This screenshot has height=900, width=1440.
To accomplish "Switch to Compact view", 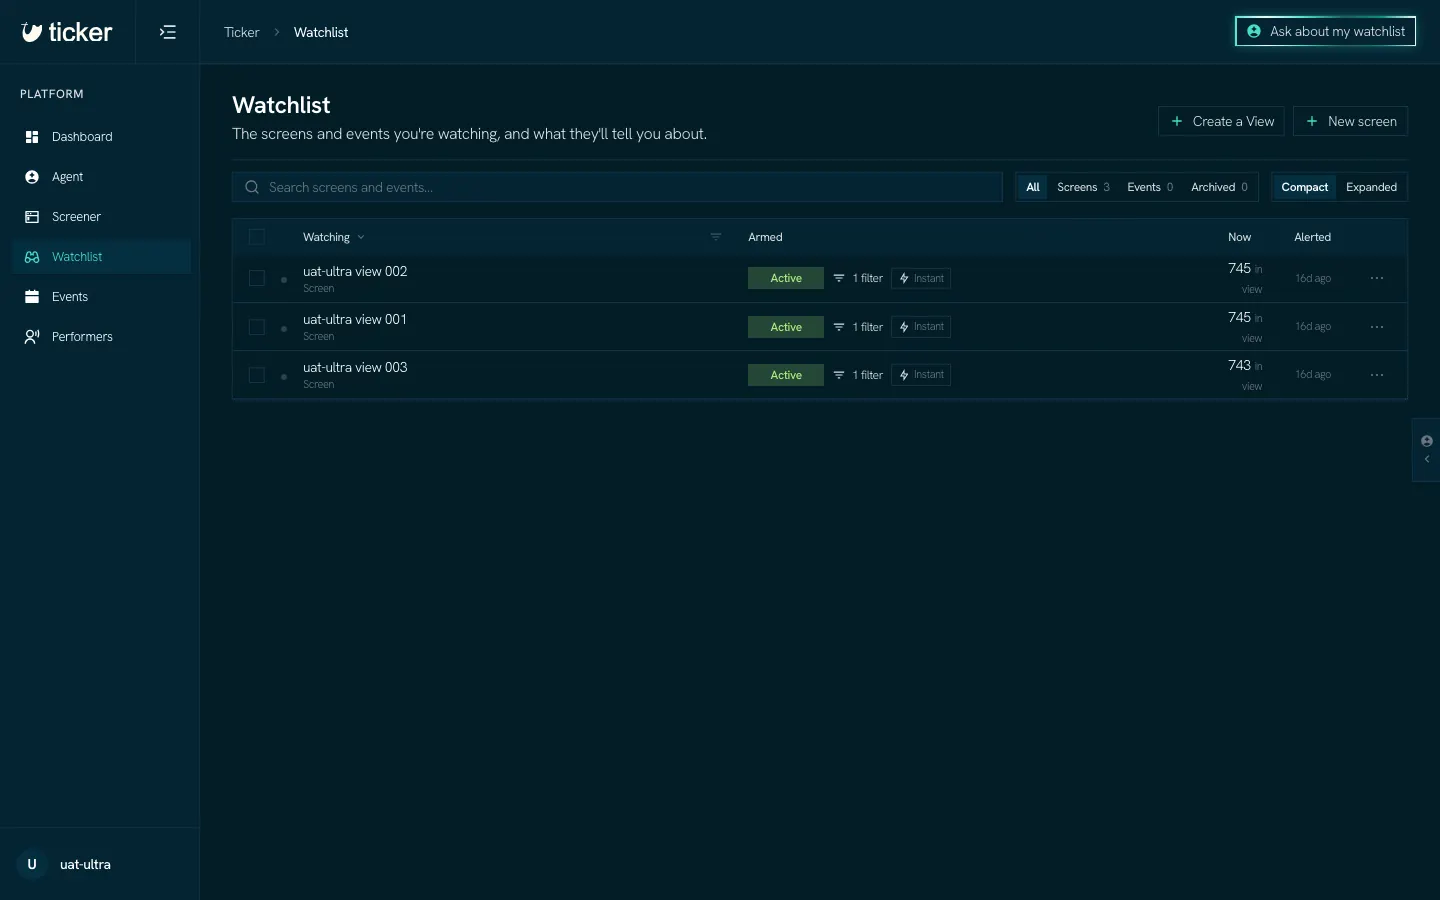I will [x=1304, y=187].
